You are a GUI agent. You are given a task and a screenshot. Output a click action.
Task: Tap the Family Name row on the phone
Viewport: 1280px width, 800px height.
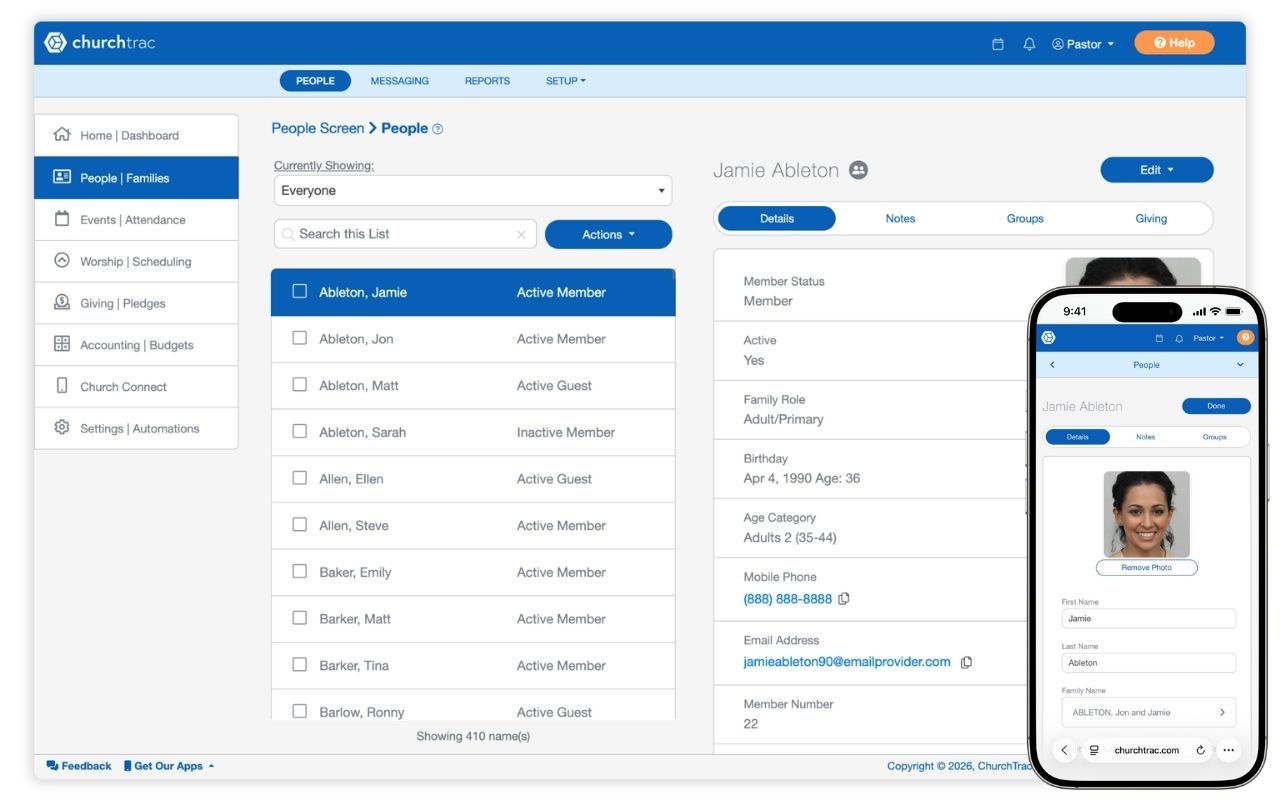pyautogui.click(x=1149, y=712)
